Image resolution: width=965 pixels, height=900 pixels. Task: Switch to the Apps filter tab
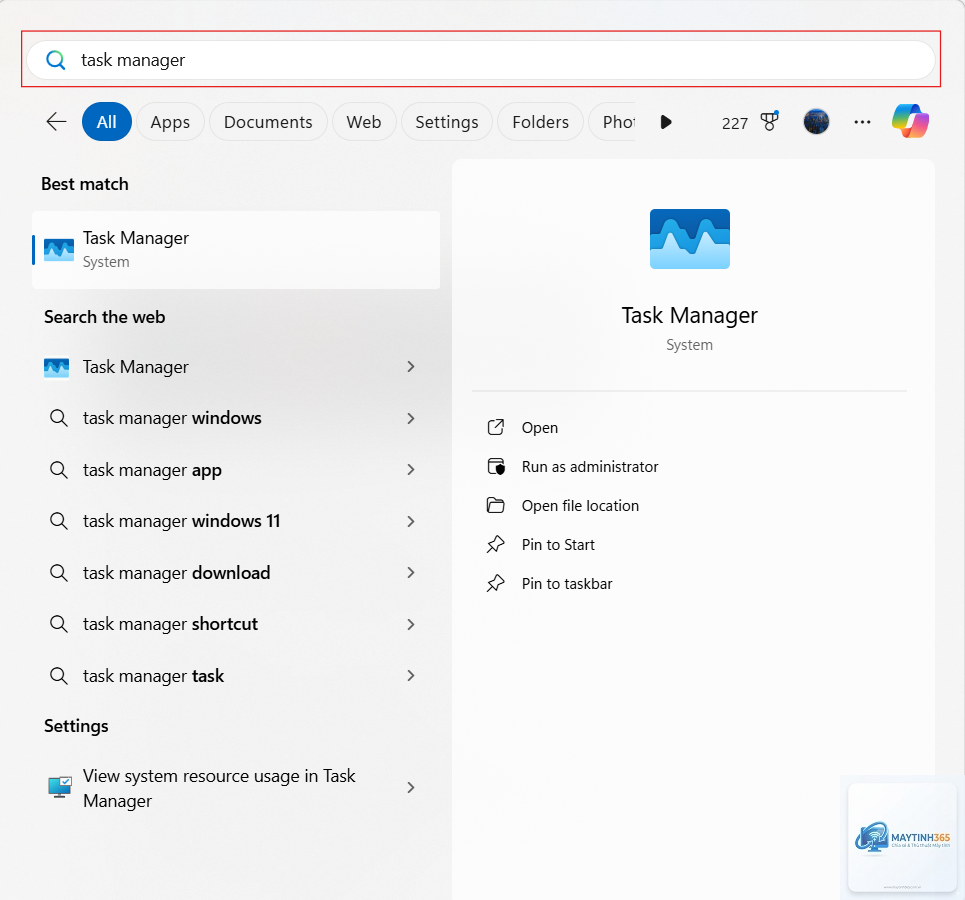pos(170,122)
